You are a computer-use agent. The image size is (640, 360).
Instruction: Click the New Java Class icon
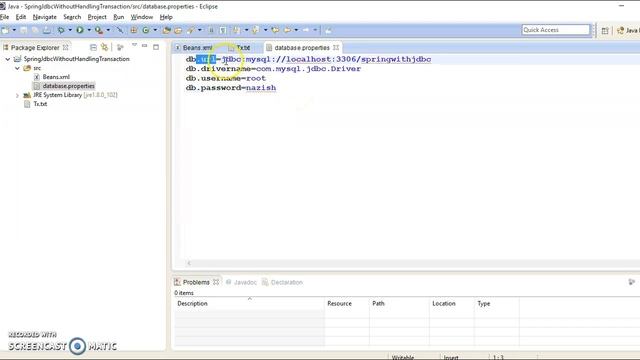click(146, 30)
